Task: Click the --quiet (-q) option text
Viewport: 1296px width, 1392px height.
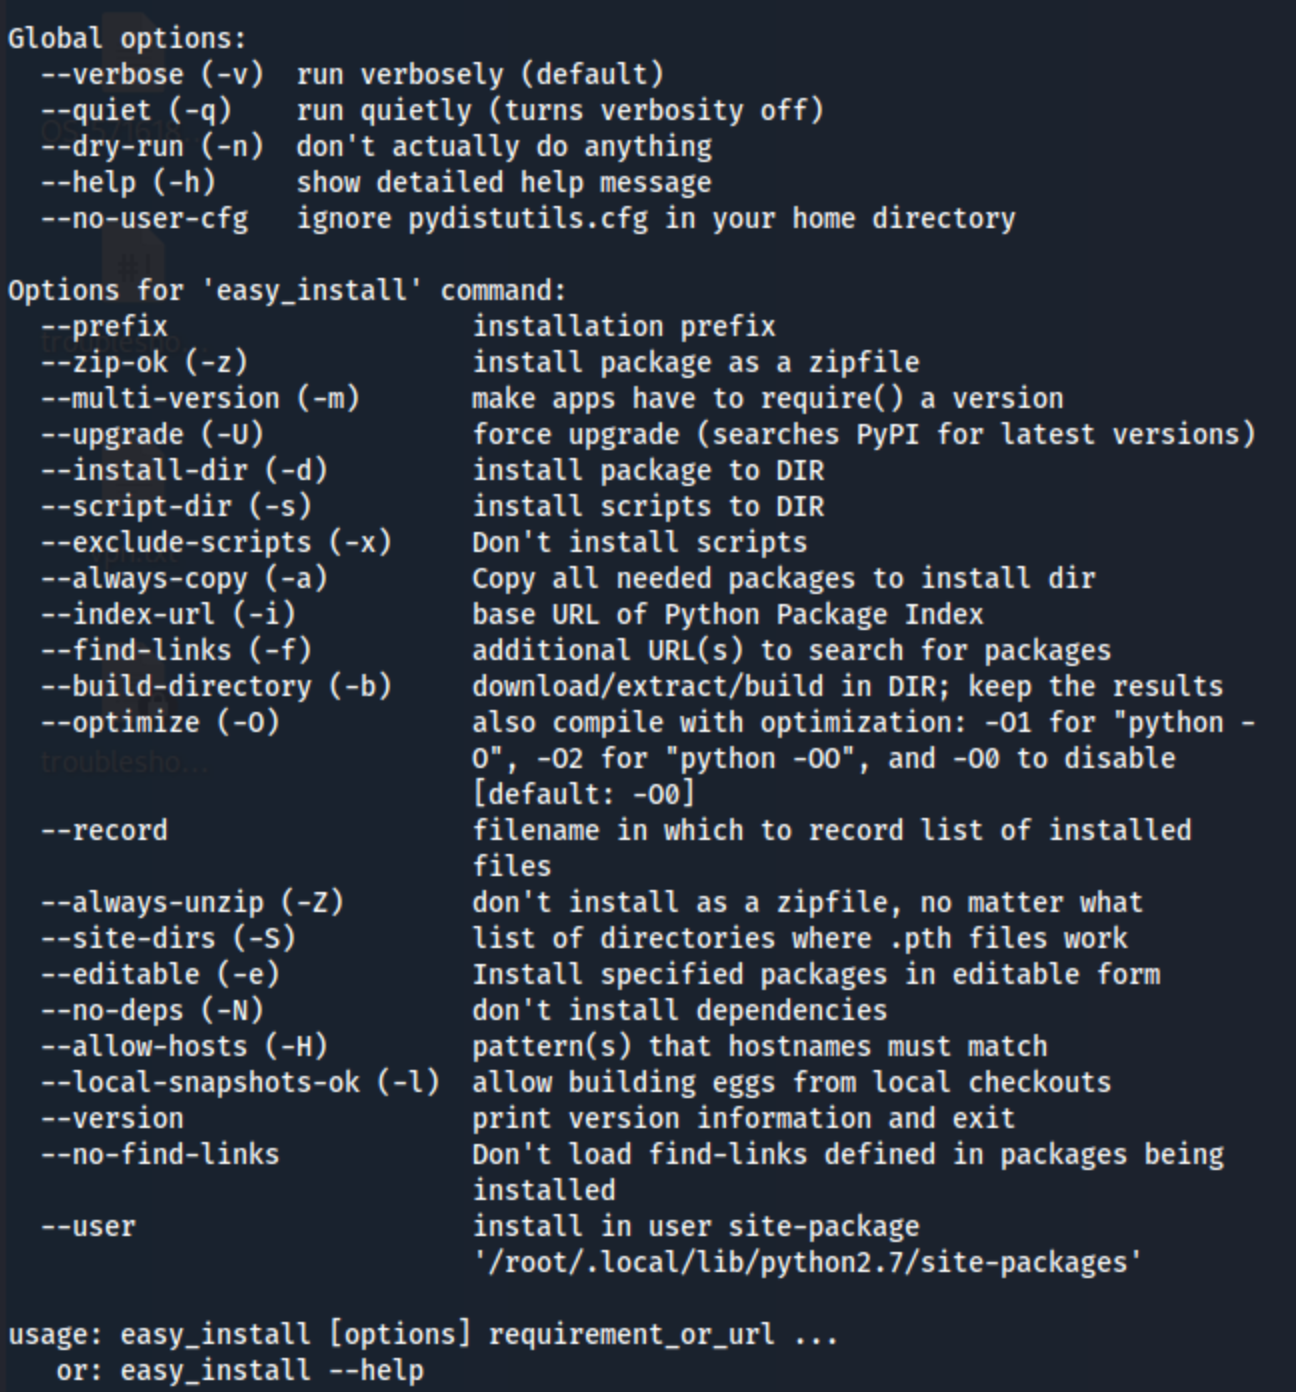Action: coord(136,111)
